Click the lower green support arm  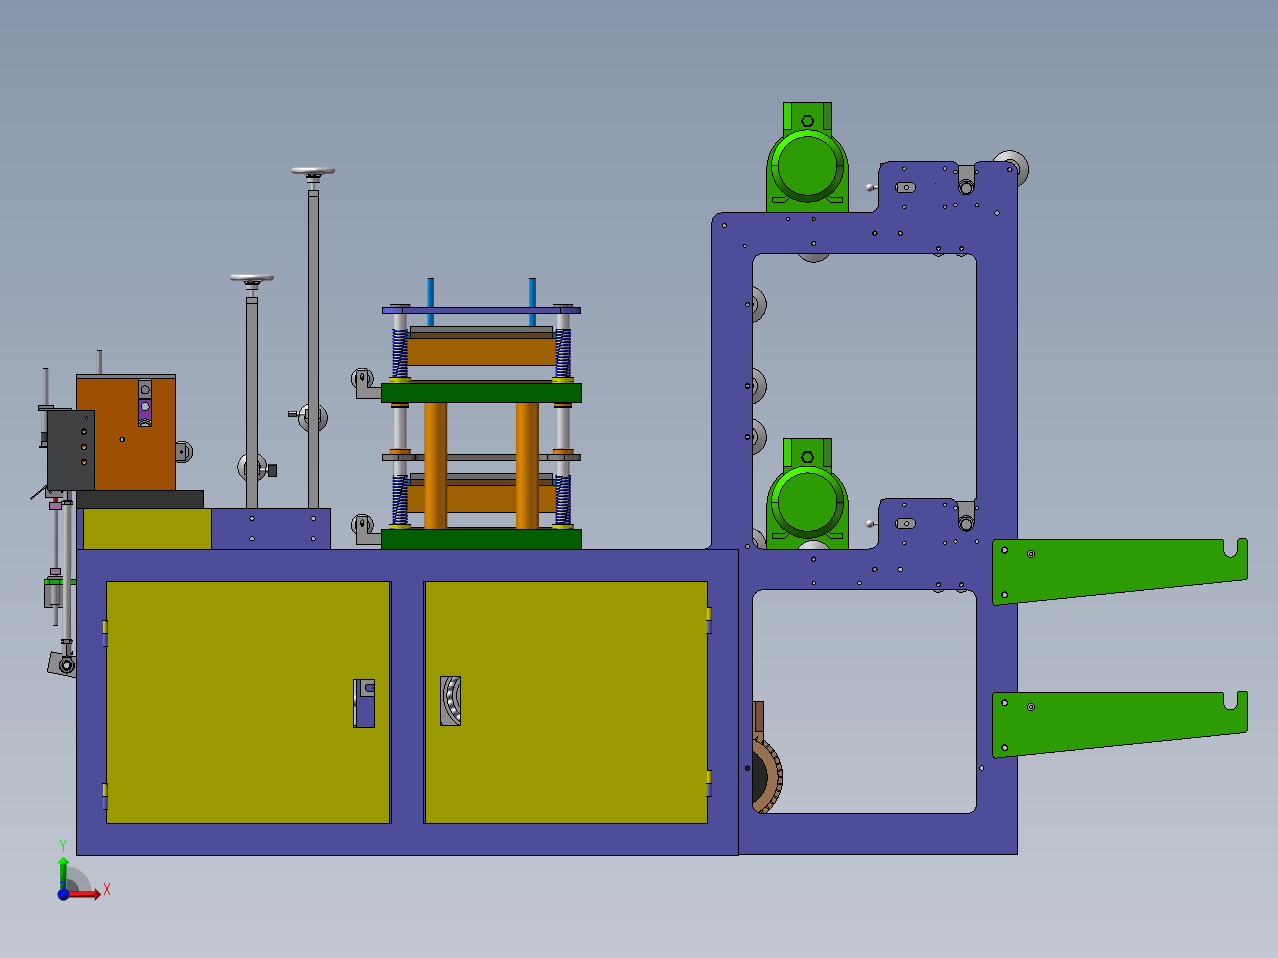[x=1119, y=724]
